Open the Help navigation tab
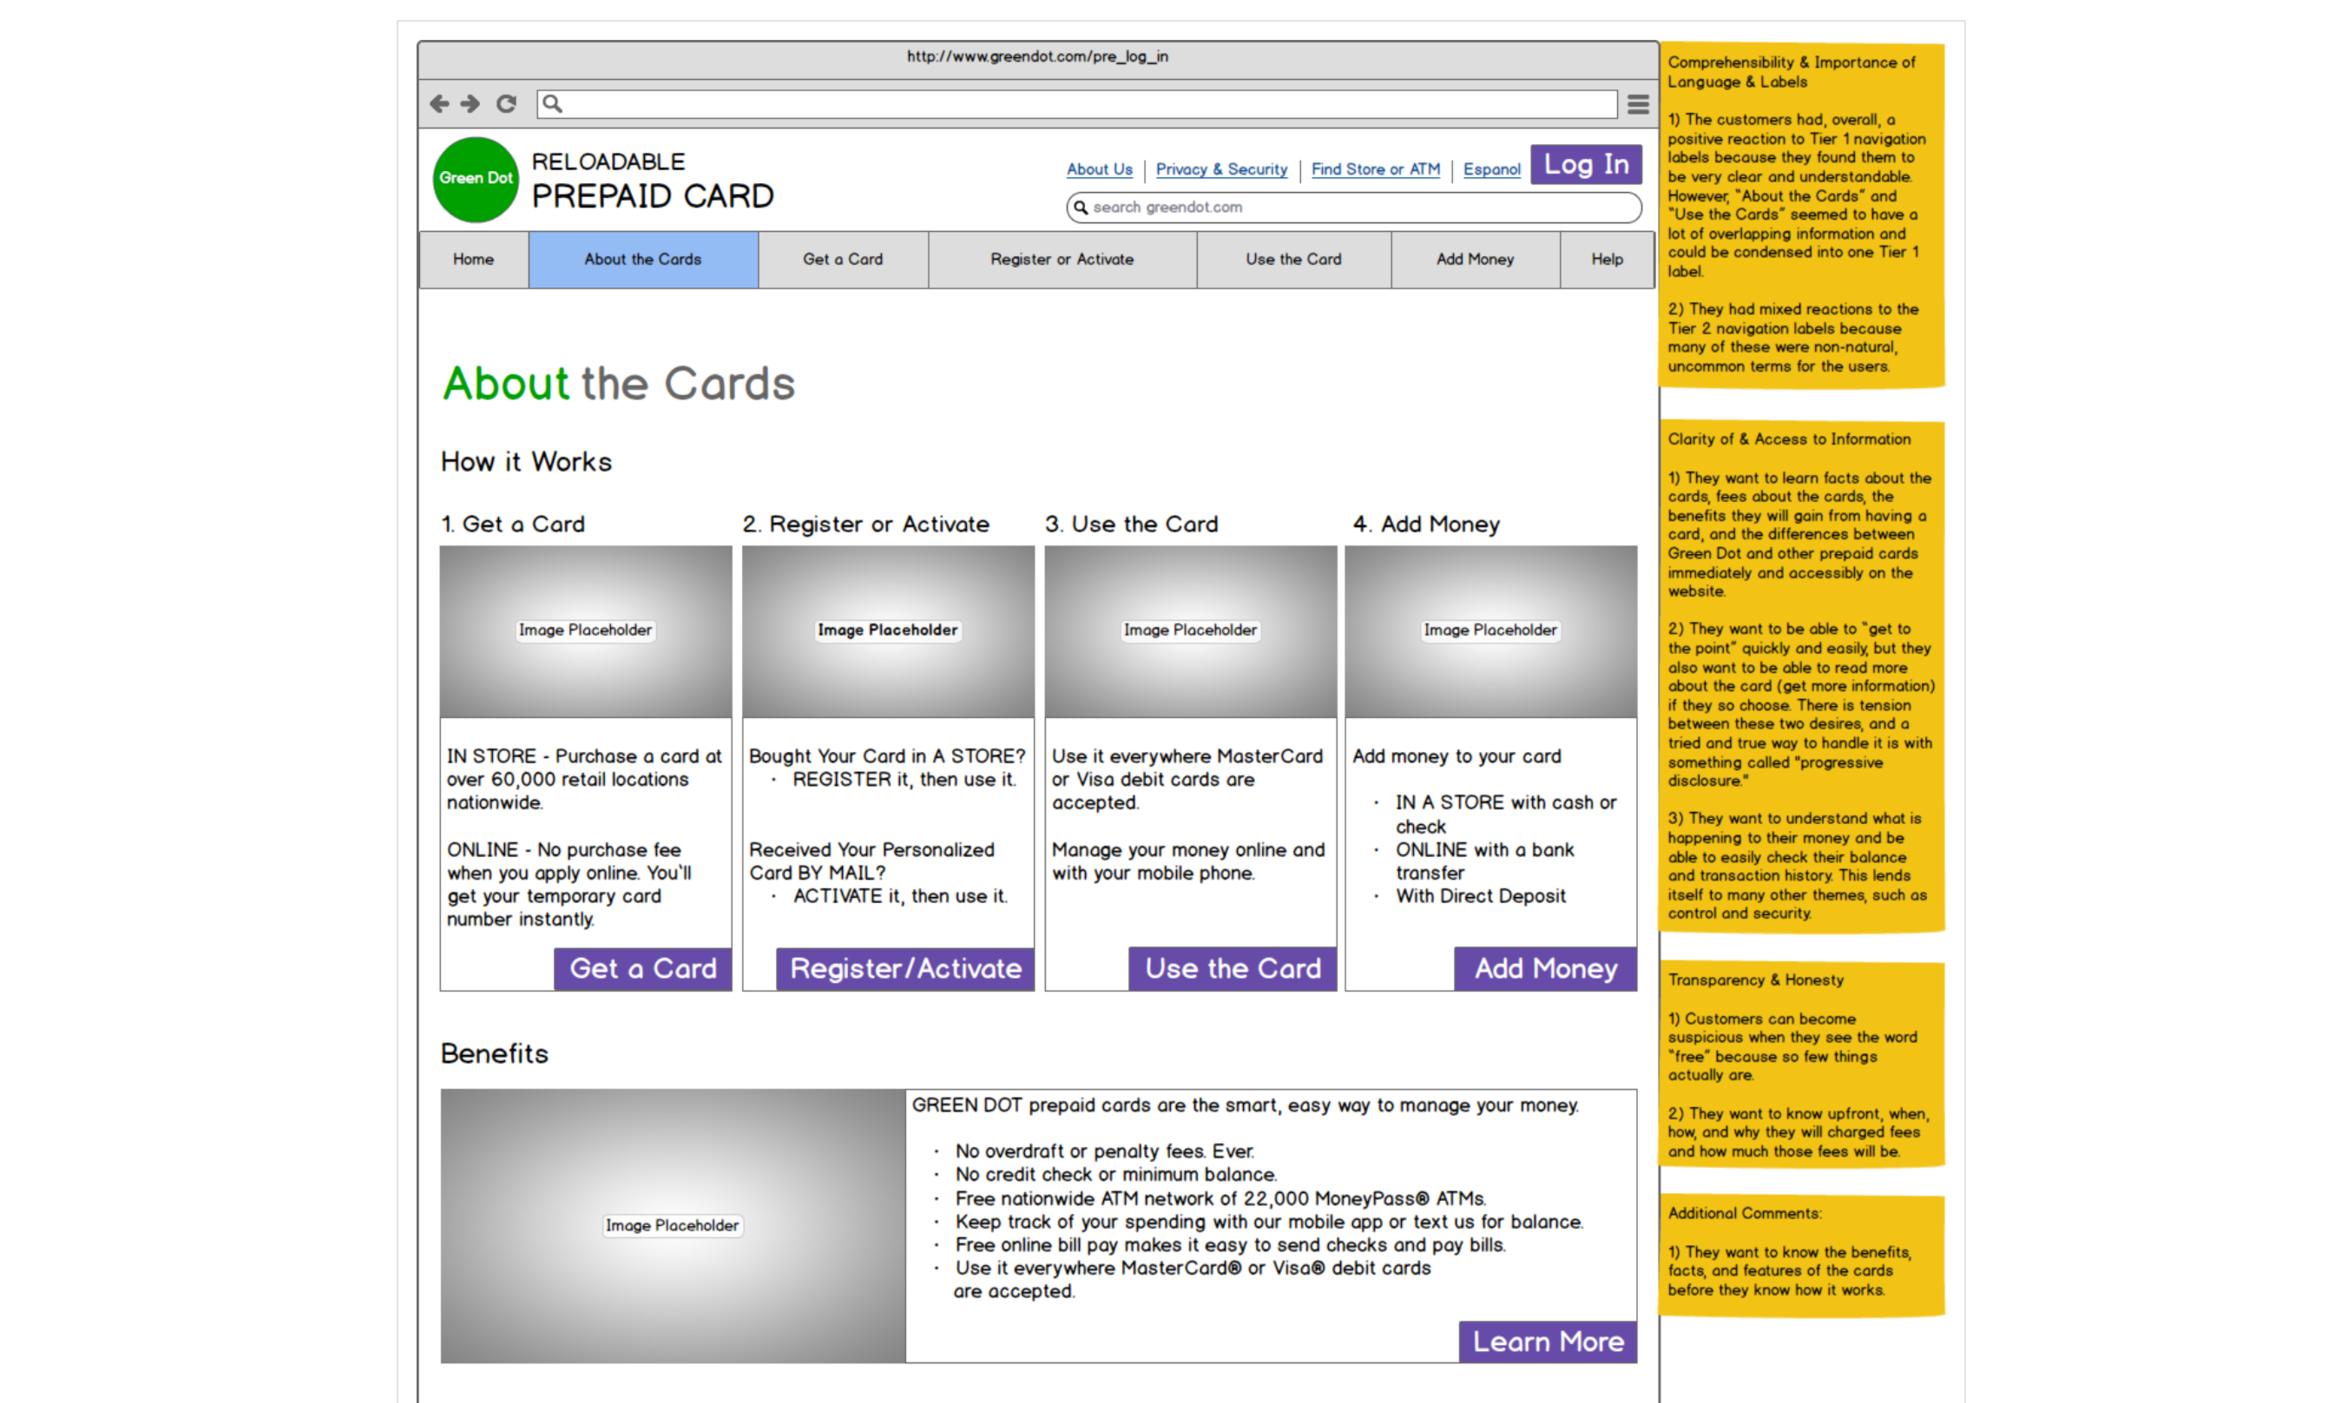This screenshot has height=1403, width=2338. click(1607, 259)
